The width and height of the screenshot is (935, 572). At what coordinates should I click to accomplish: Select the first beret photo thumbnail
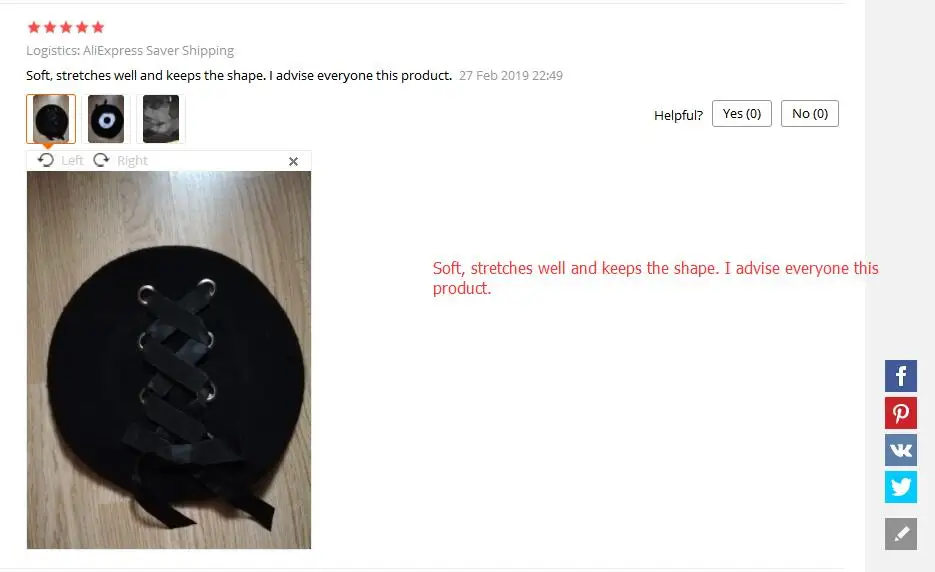pyautogui.click(x=51, y=119)
